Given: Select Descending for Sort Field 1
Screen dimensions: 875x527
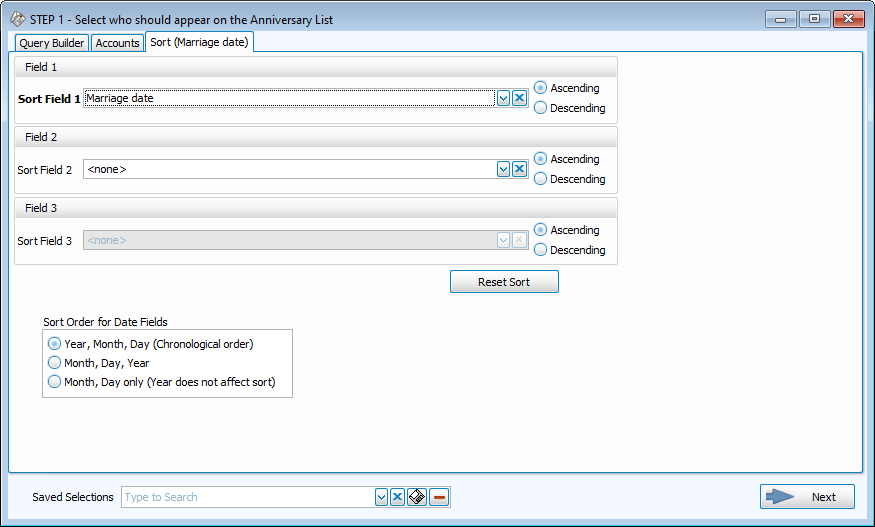Looking at the screenshot, I should (x=541, y=108).
